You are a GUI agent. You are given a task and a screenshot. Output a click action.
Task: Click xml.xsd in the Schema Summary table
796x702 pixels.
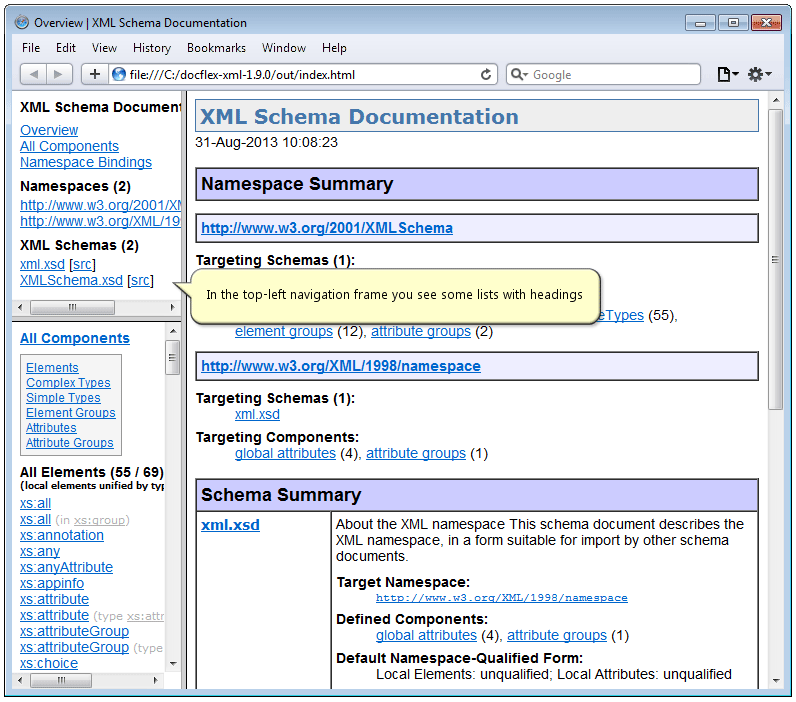(230, 524)
